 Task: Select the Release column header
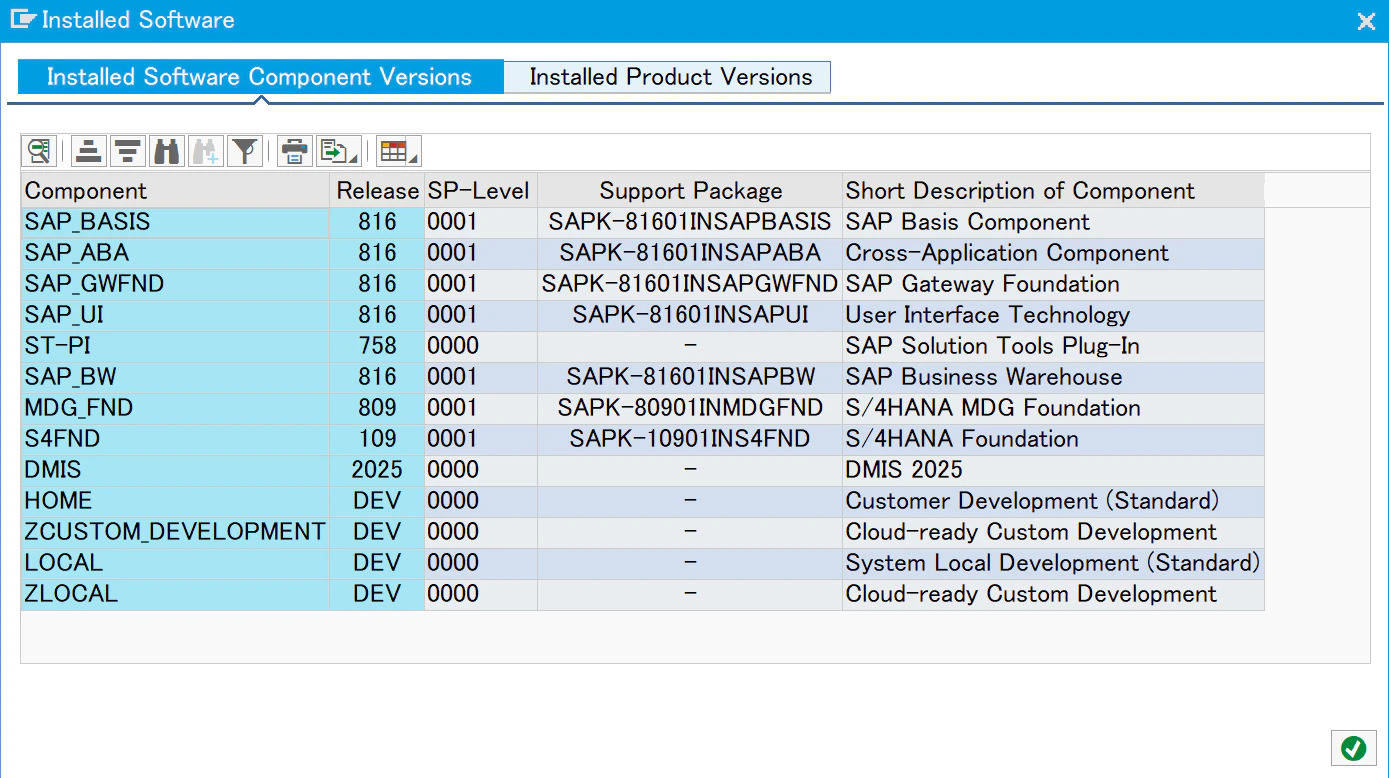tap(377, 191)
